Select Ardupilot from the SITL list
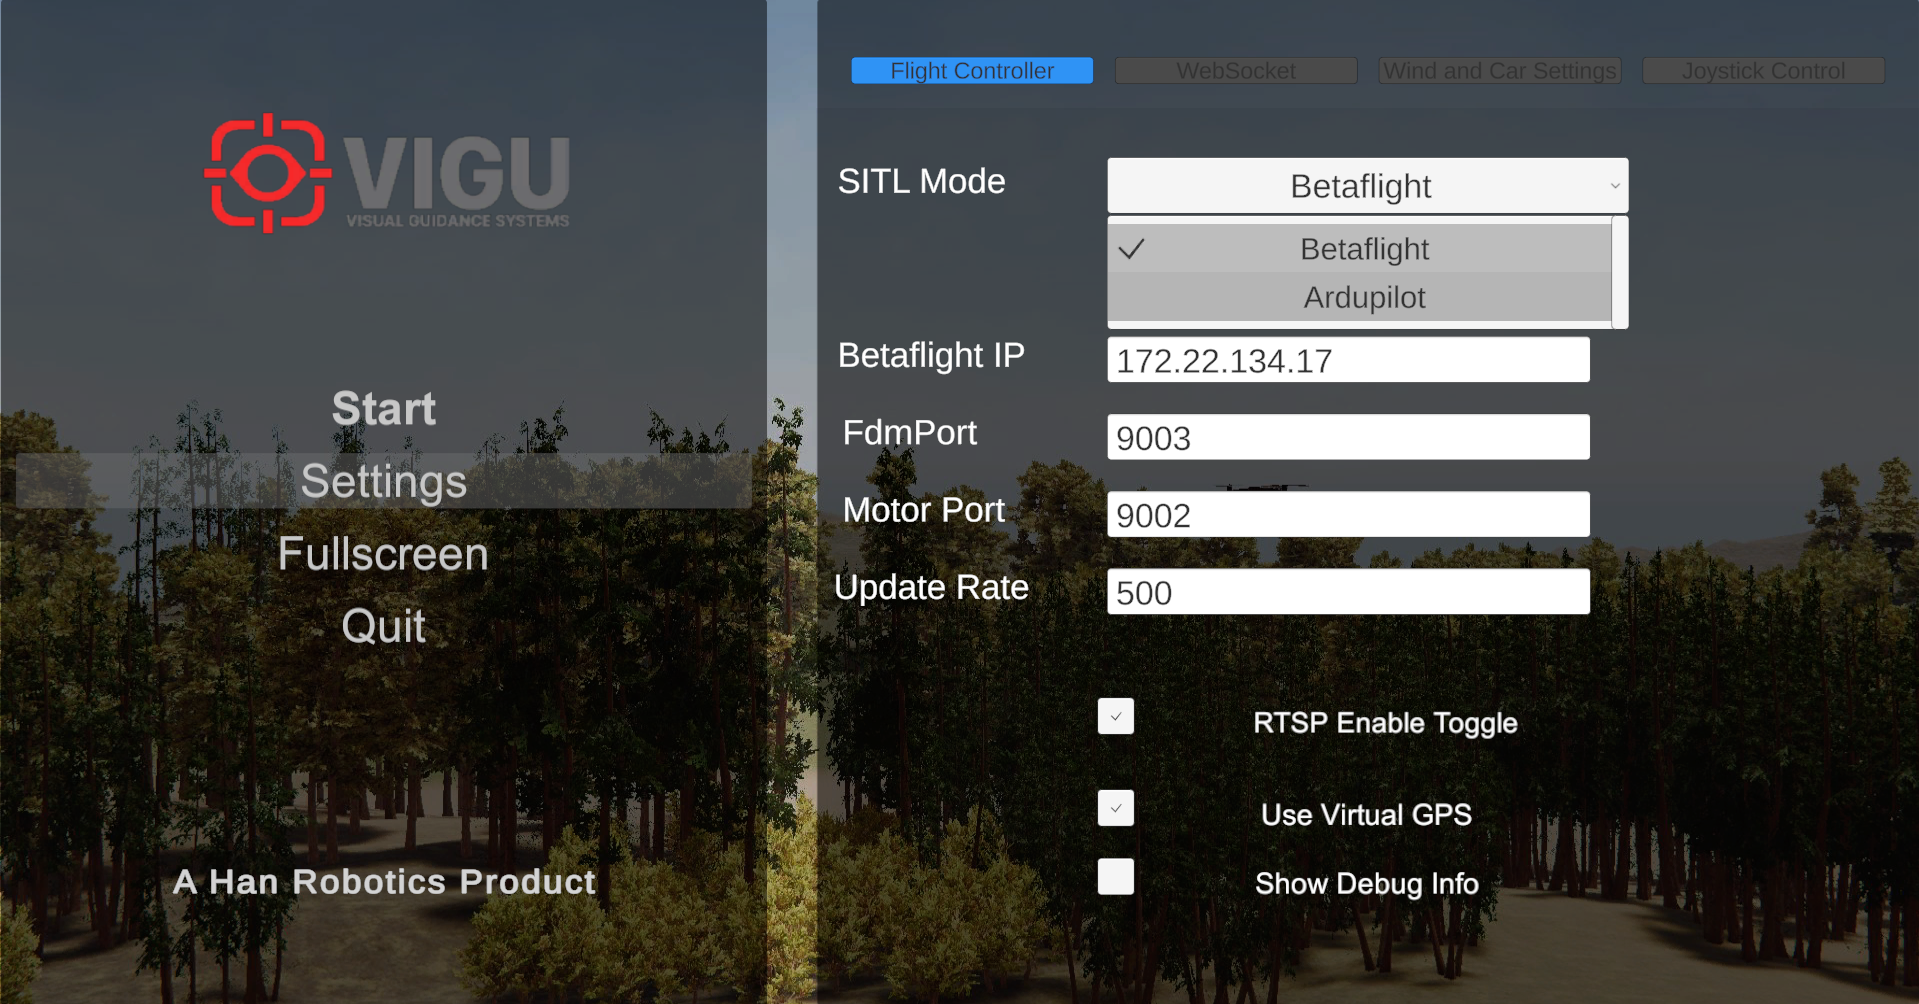The image size is (1919, 1004). pos(1363,298)
